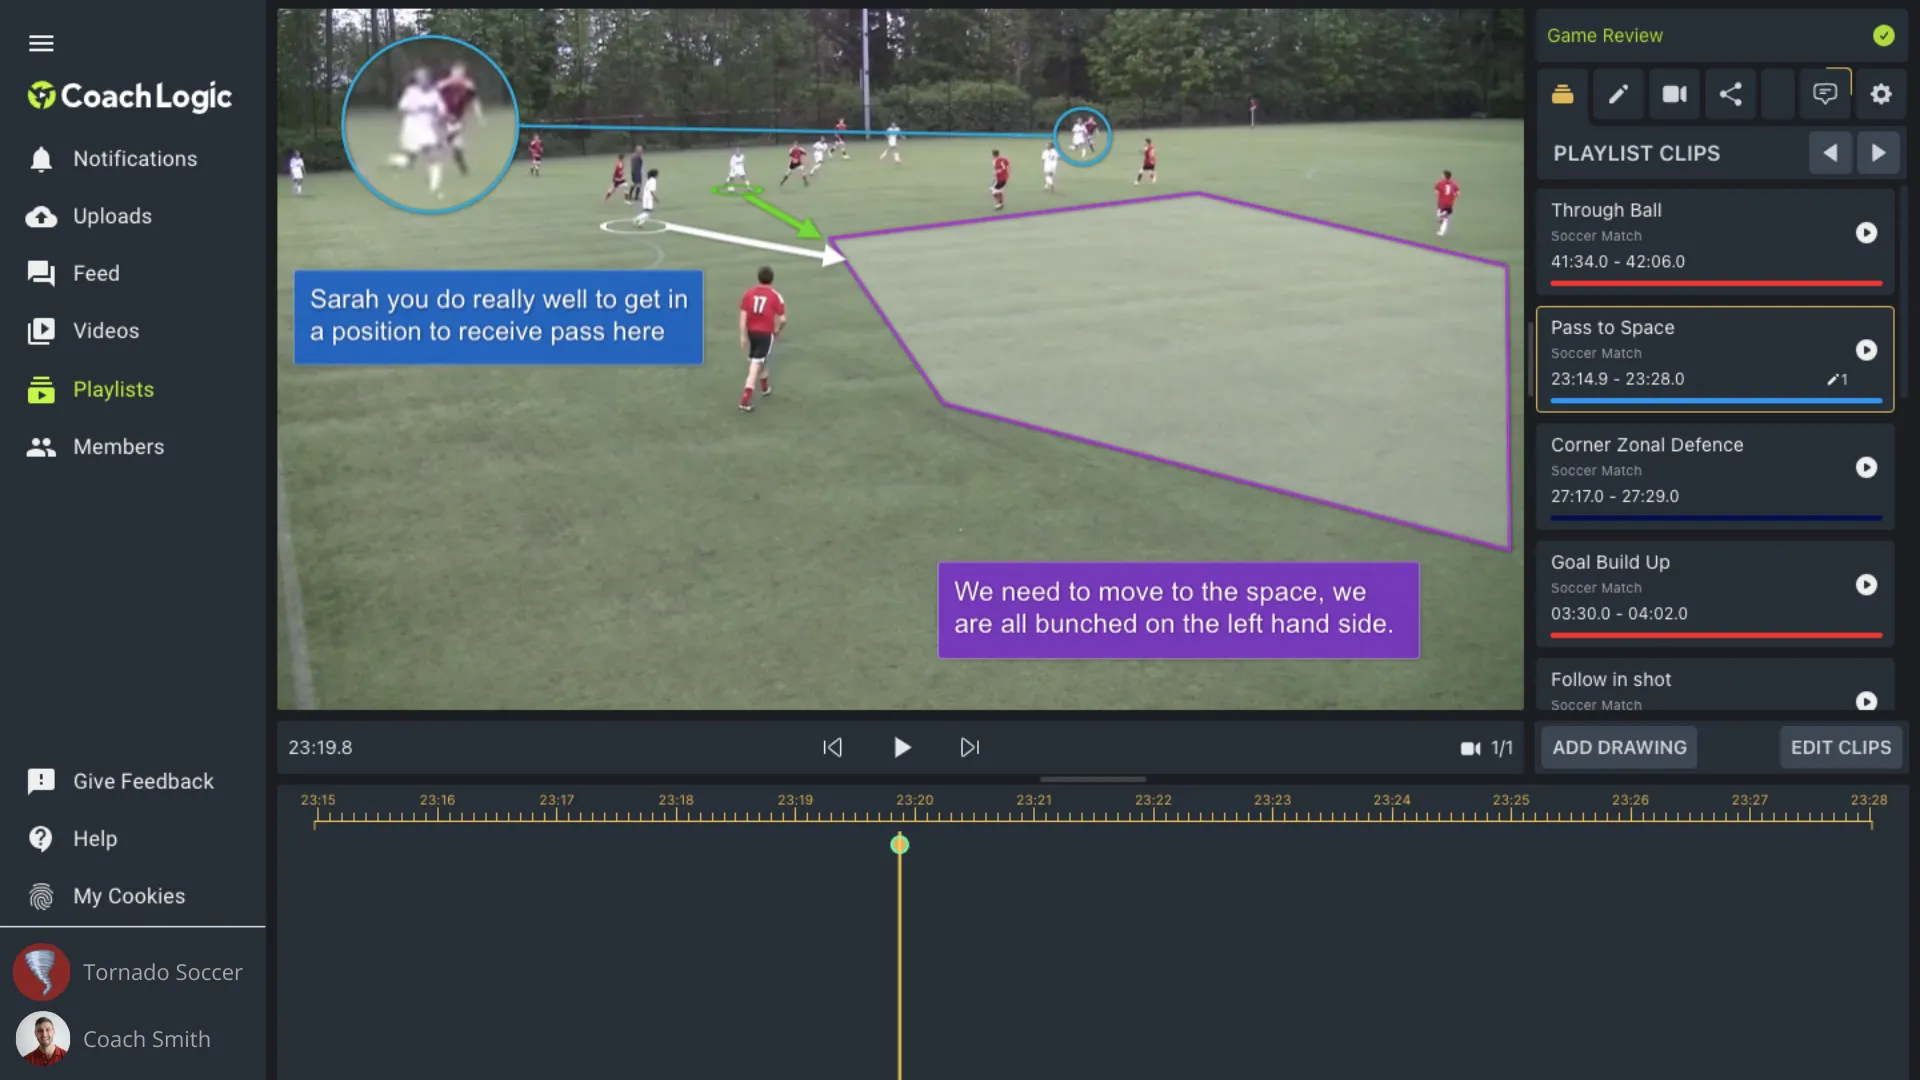Click the timeline playhead marker
This screenshot has height=1080, width=1920.
pos(899,845)
